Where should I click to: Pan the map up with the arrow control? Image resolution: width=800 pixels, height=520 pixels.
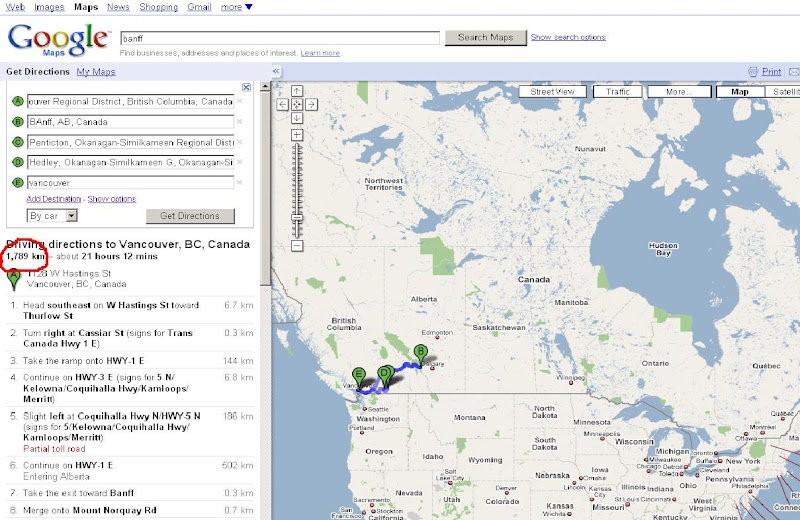[x=297, y=91]
